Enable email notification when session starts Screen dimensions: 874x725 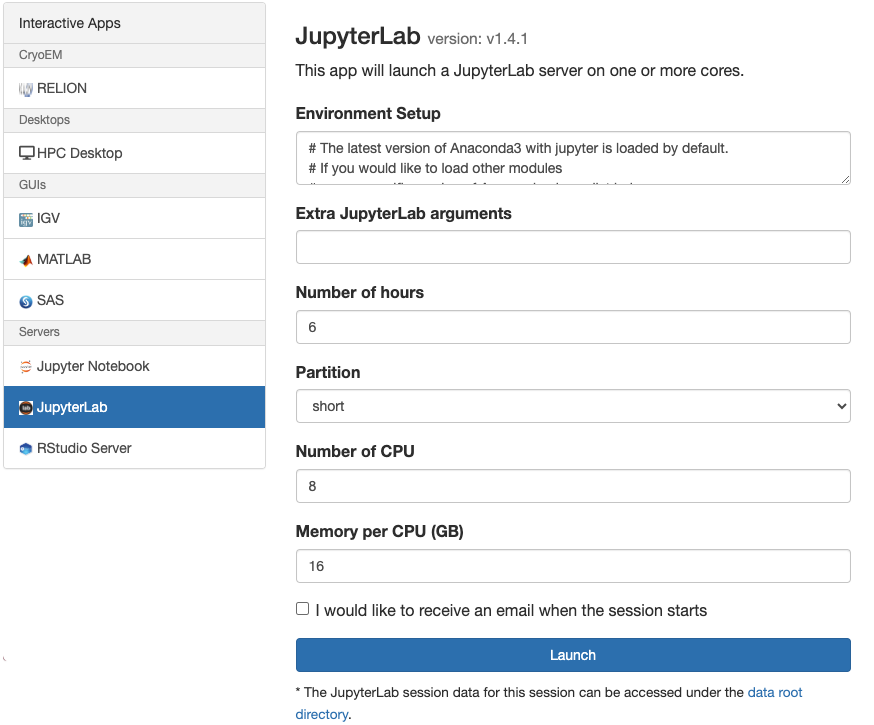point(303,609)
